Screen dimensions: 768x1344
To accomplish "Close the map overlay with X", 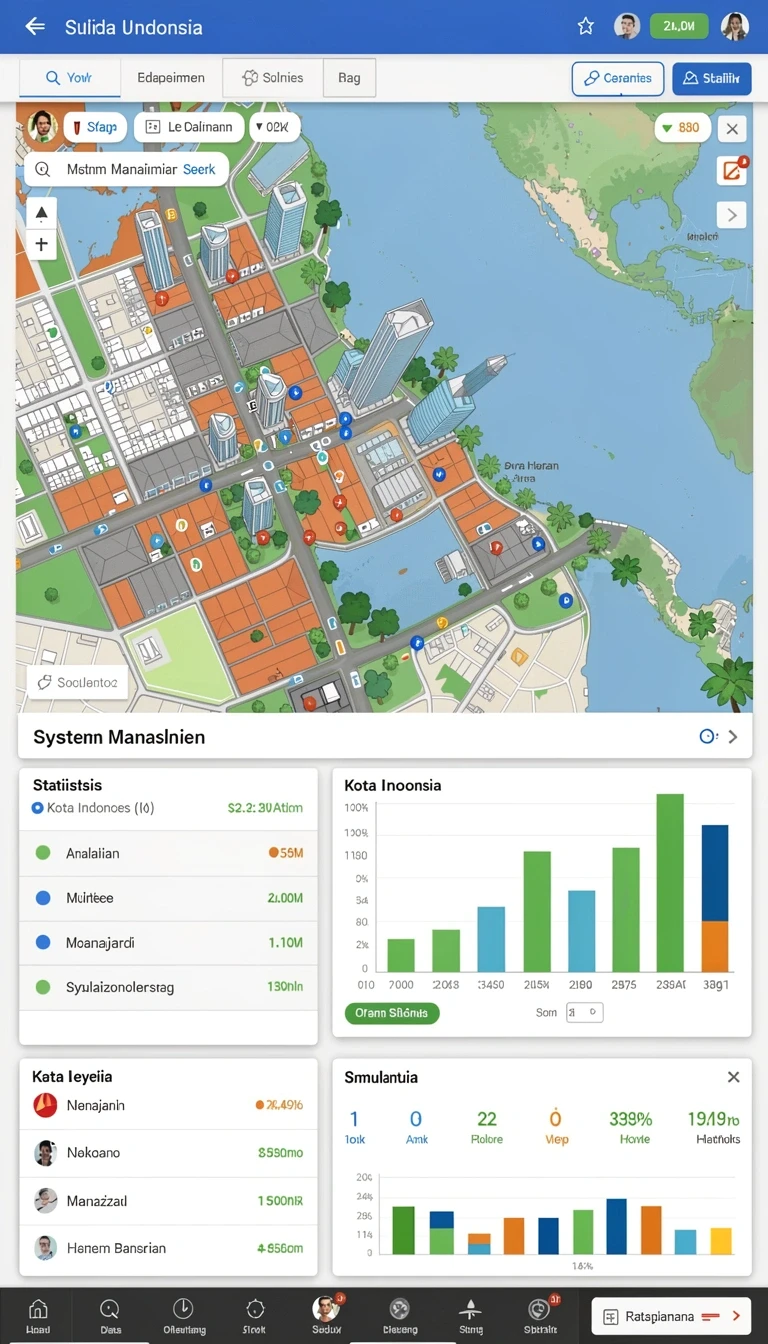I will [x=733, y=128].
